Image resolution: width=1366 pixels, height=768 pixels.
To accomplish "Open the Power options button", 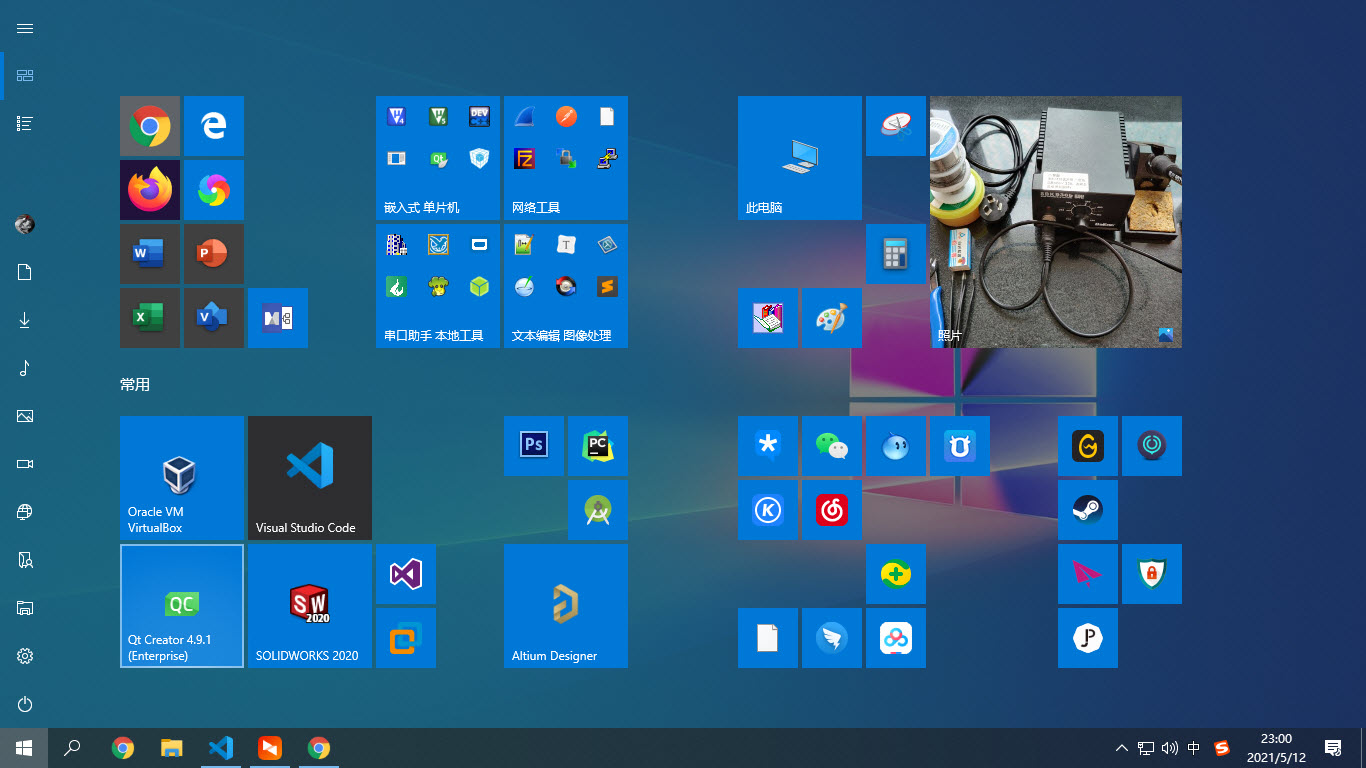I will 25,704.
